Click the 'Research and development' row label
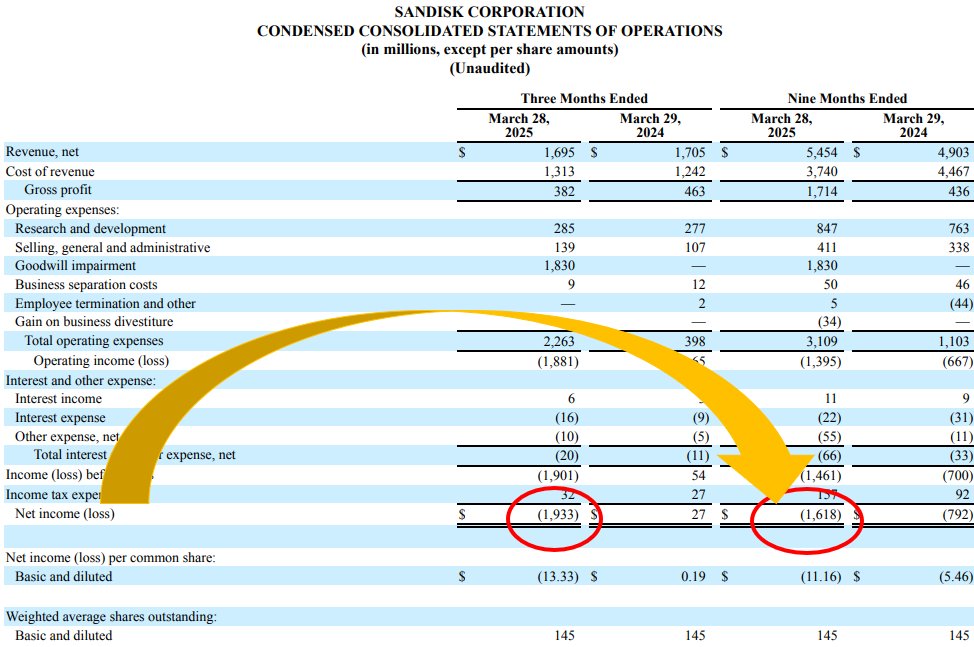974x647 pixels. coord(91,228)
